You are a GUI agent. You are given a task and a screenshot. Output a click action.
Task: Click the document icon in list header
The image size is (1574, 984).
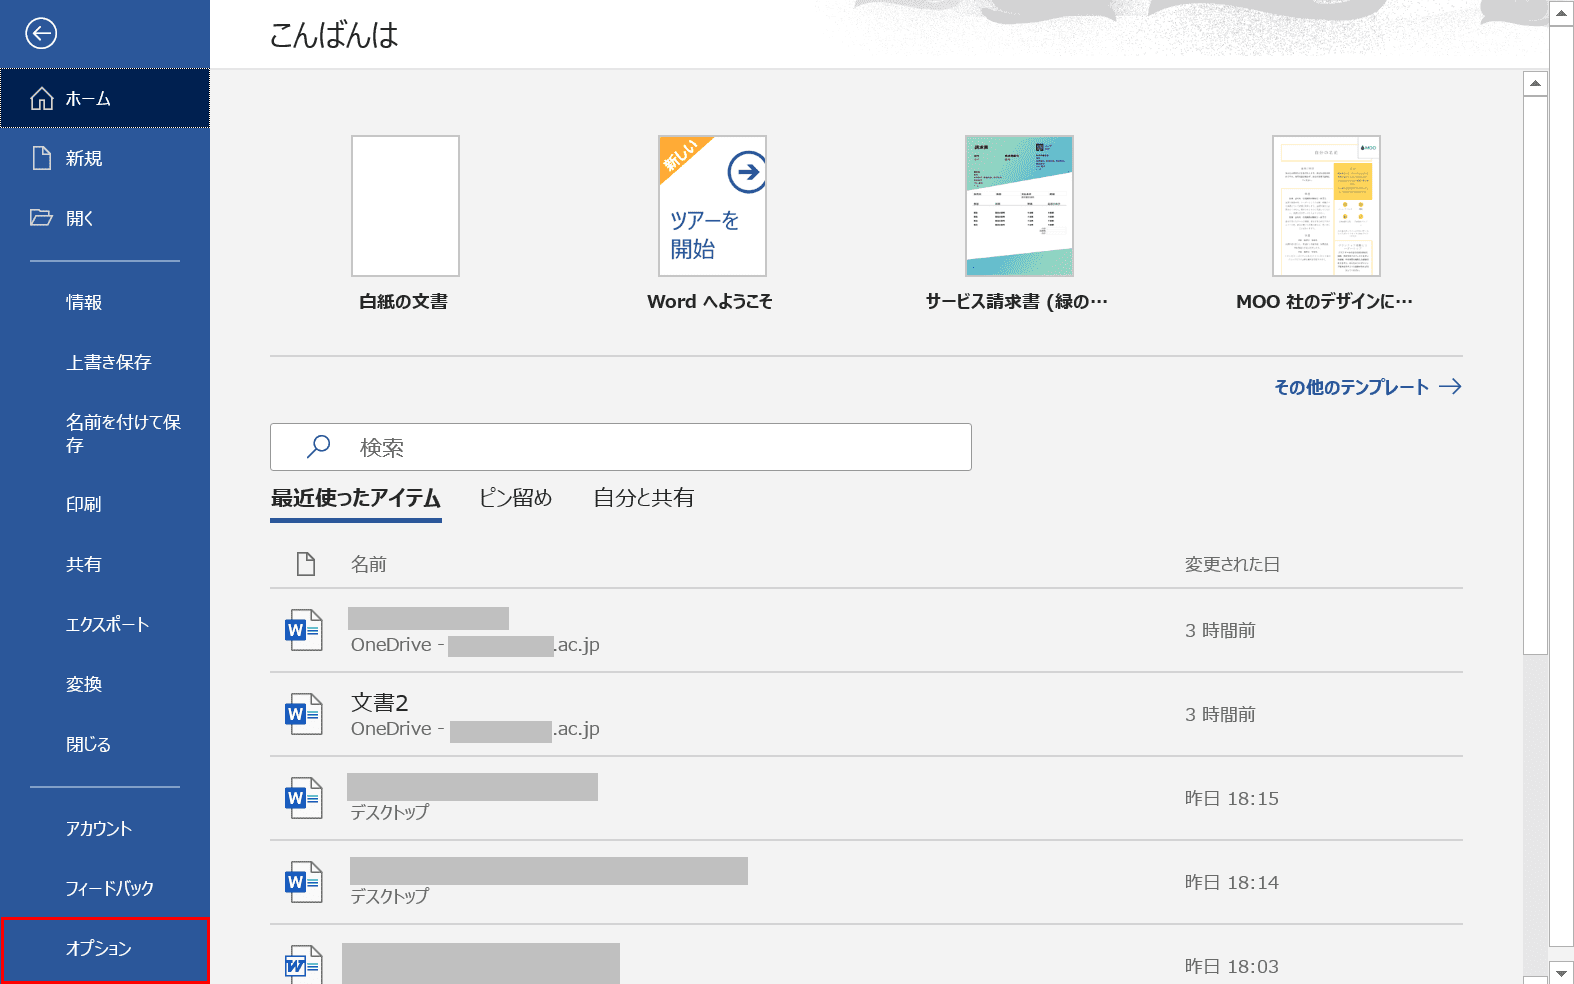coord(306,564)
